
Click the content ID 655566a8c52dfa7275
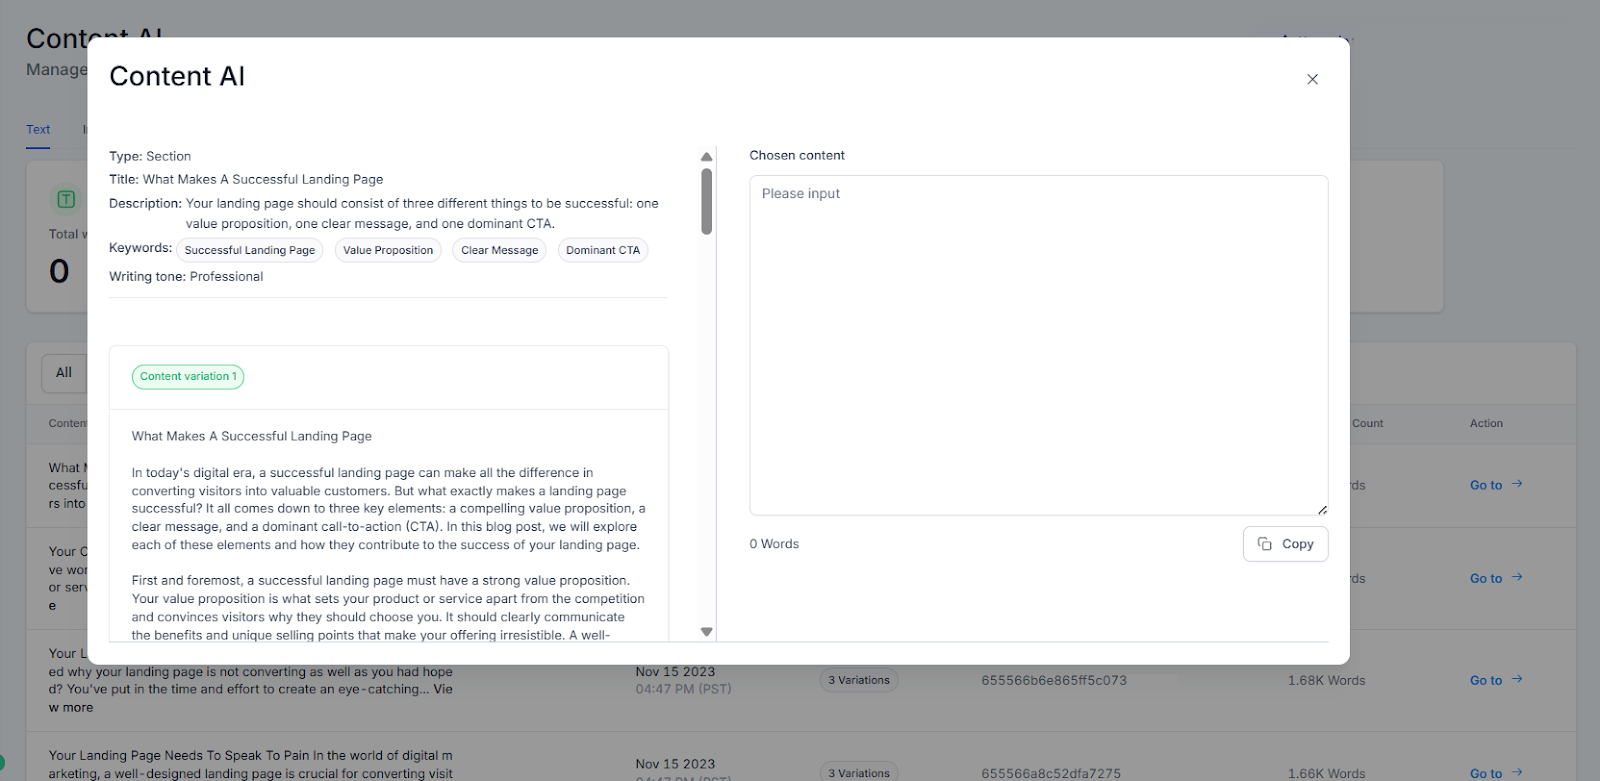(x=1051, y=773)
